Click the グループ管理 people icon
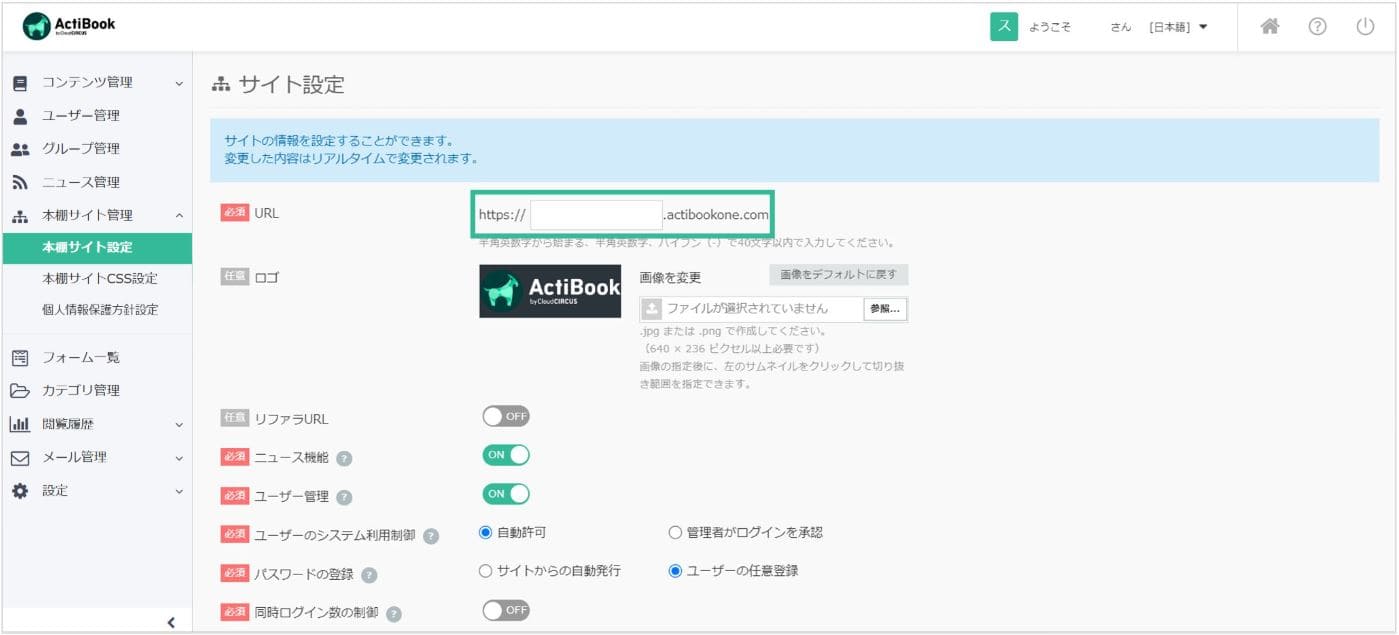This screenshot has height=635, width=1399. [x=20, y=149]
